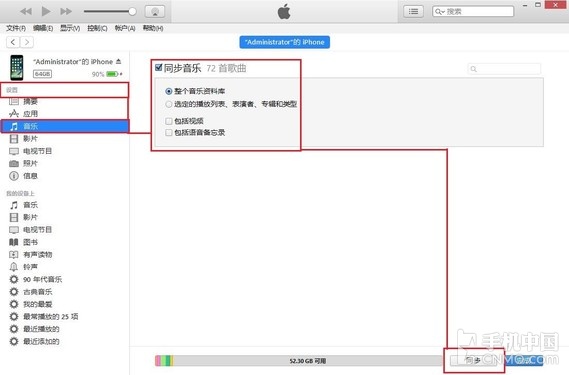The height and width of the screenshot is (375, 569).
Task: Select 音乐 under settings in sidebar
Action: tap(65, 126)
